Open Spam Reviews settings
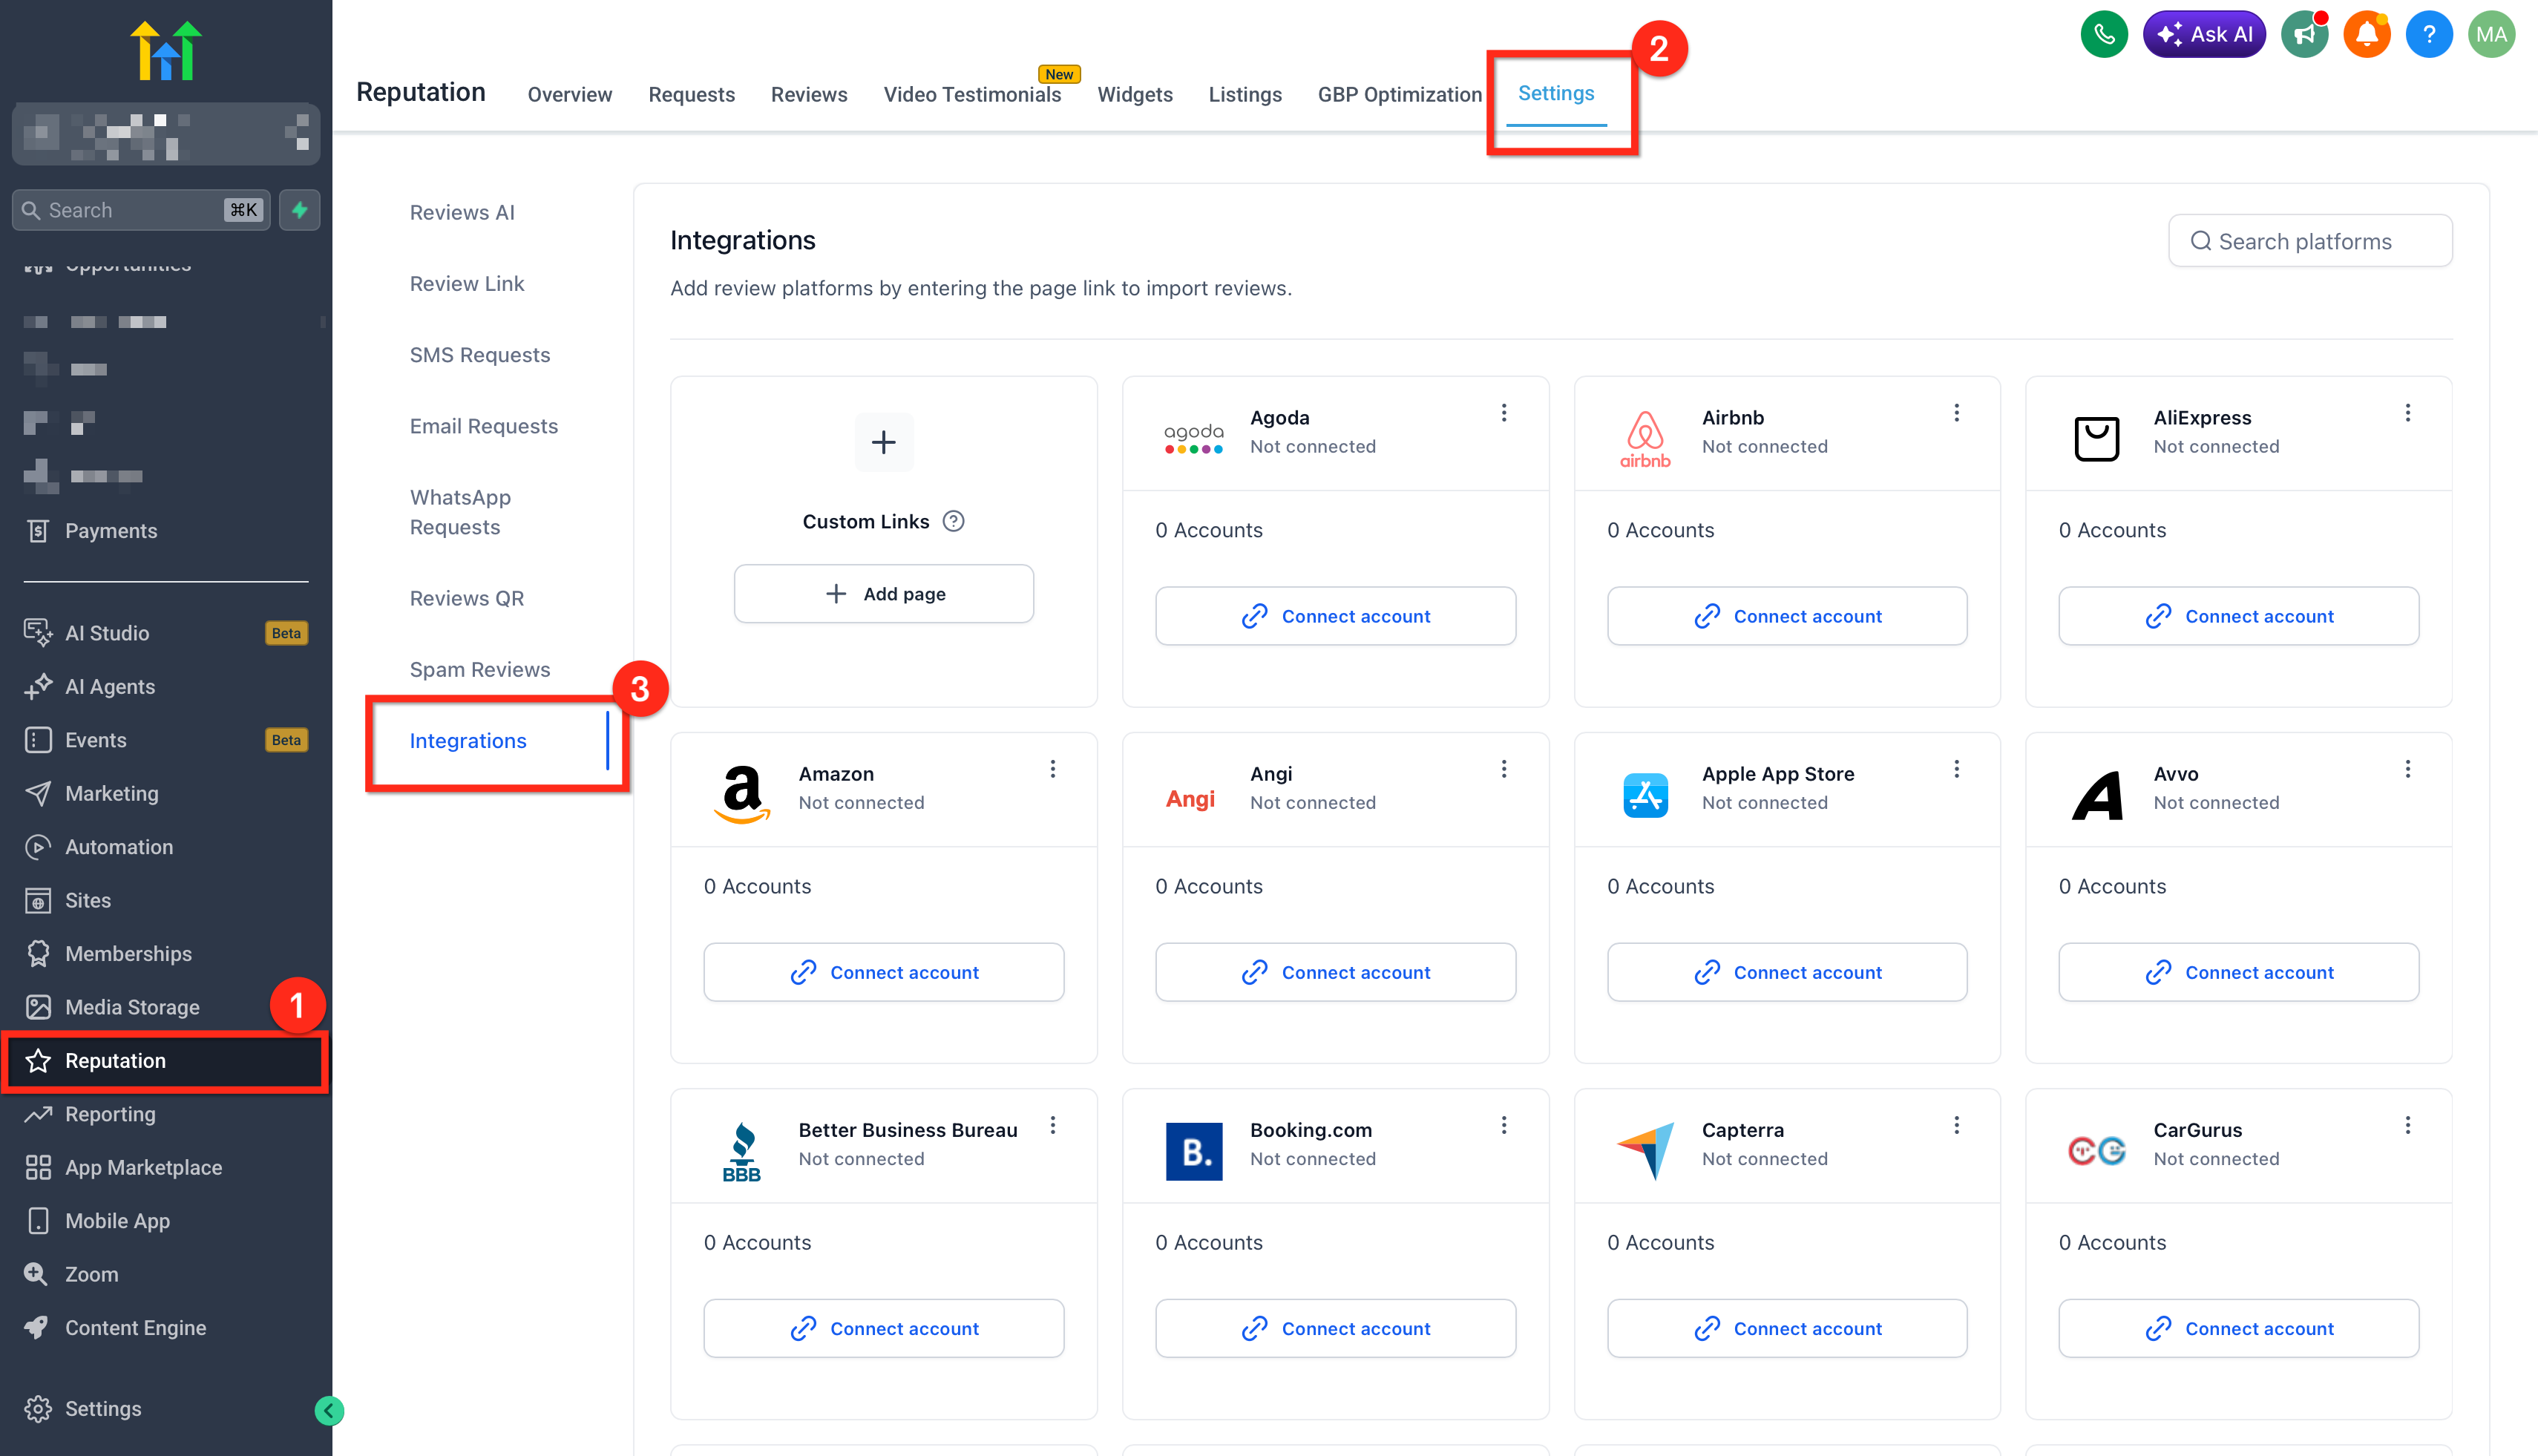2538x1456 pixels. [480, 670]
